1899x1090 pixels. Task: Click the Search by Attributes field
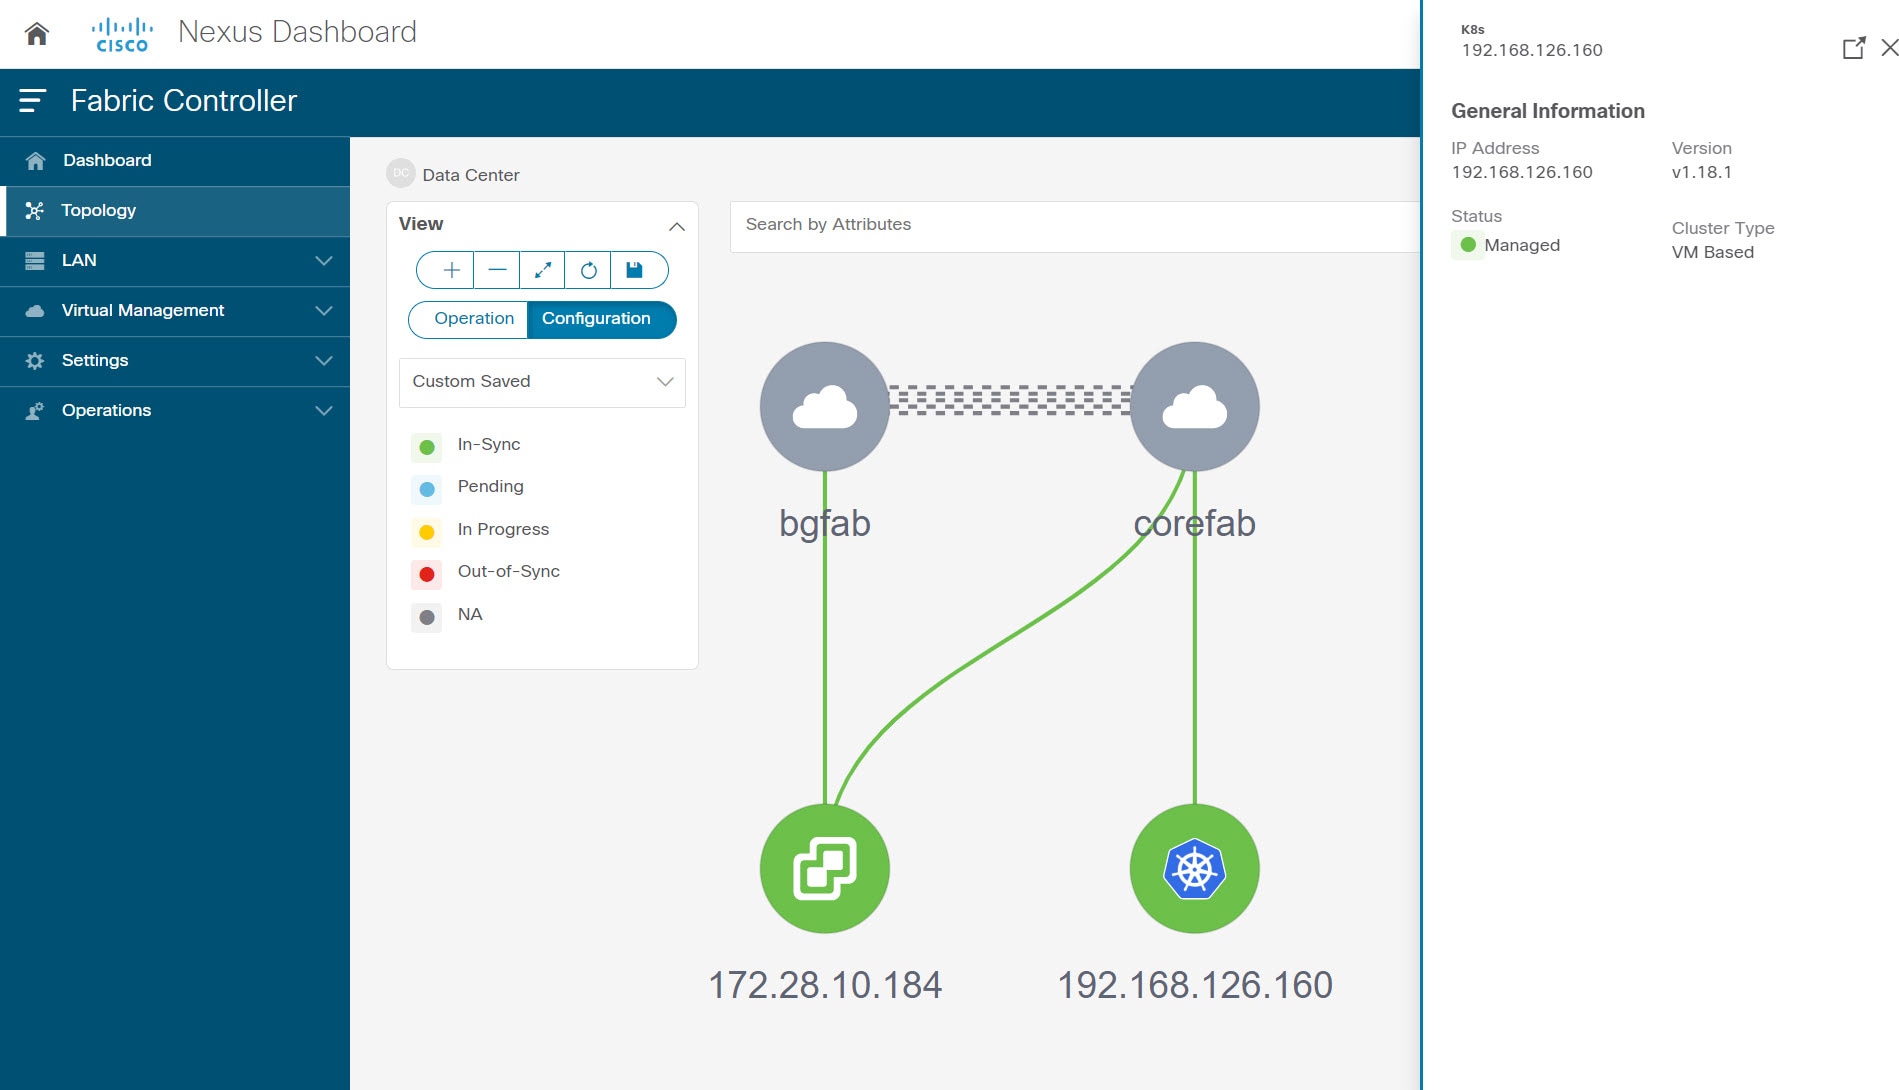point(1075,226)
